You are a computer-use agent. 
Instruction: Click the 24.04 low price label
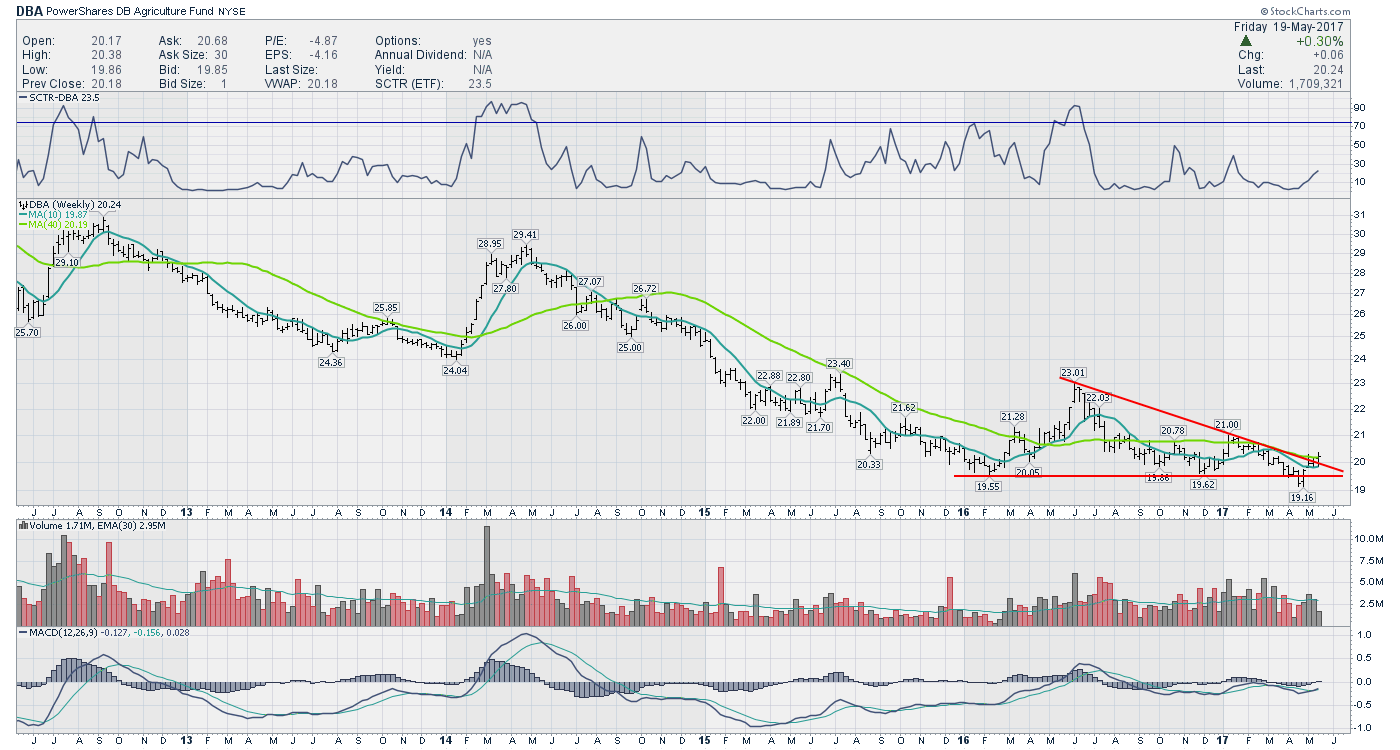[454, 370]
